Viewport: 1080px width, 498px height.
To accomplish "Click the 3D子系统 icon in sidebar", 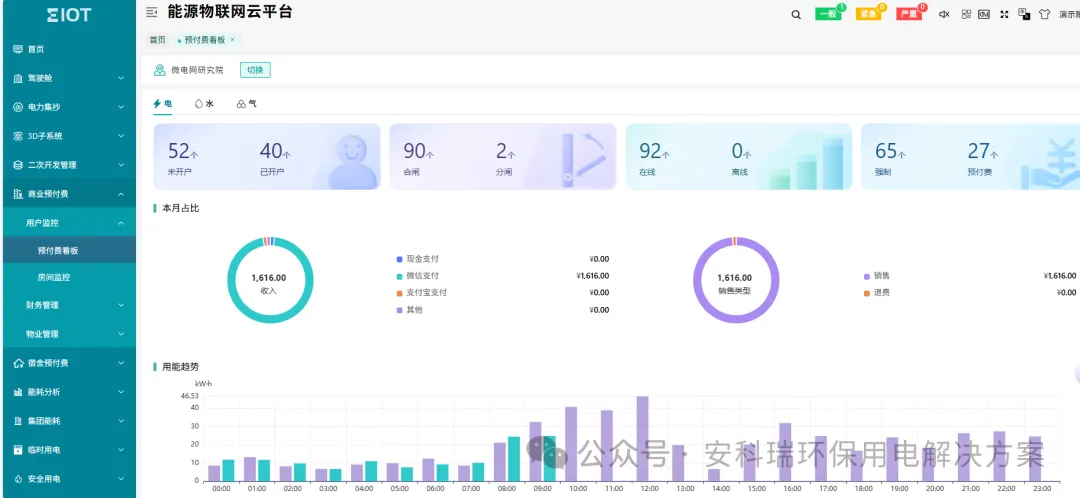I will click(18, 136).
